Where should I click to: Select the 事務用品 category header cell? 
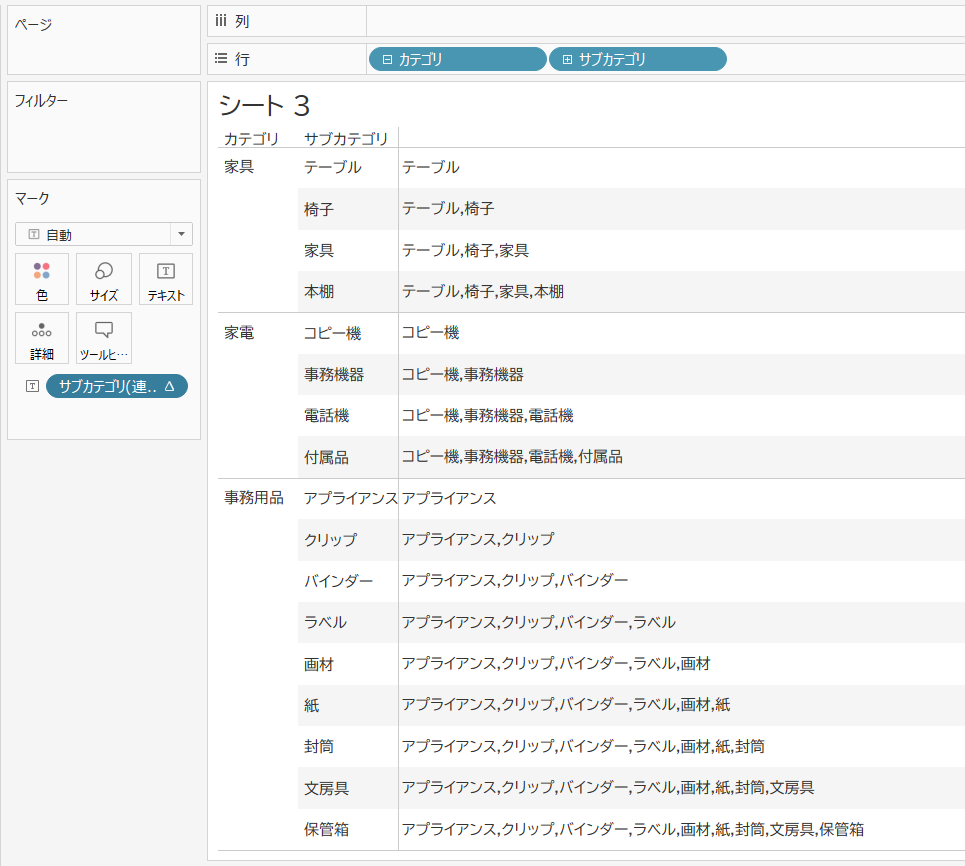point(254,497)
